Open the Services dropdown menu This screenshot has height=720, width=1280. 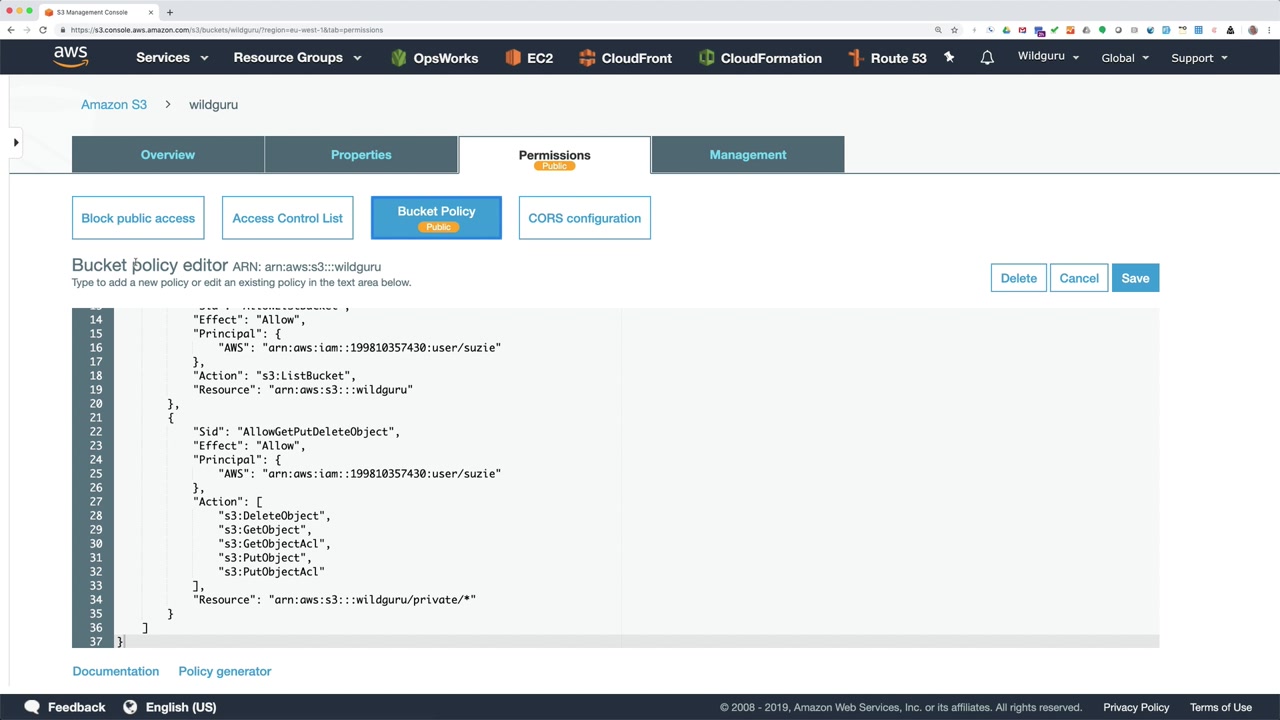(x=172, y=58)
